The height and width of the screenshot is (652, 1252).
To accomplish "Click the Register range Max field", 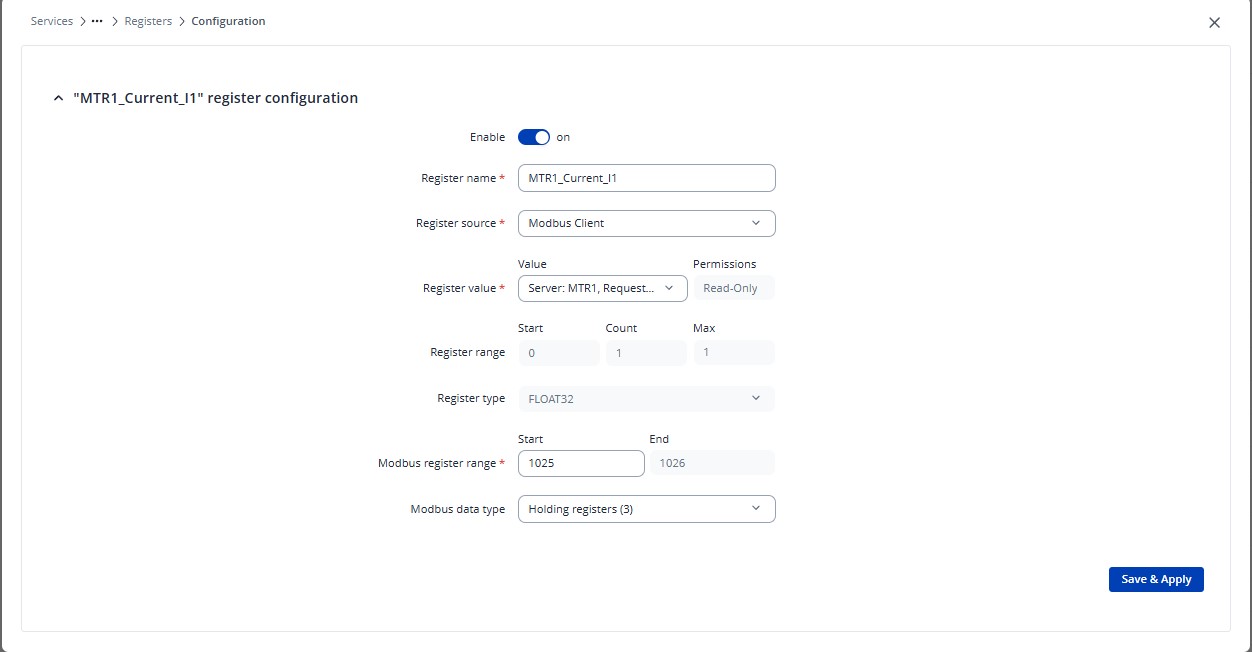I will (733, 353).
